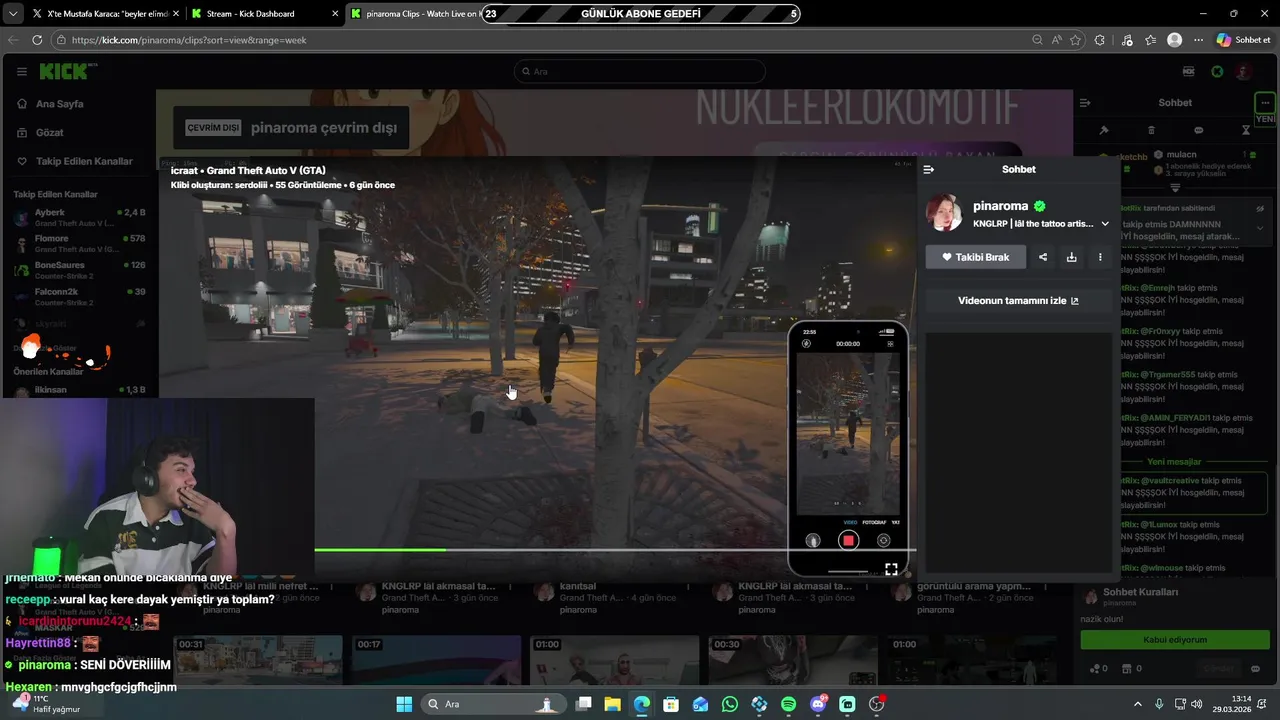Open Flomore channel in followed list
This screenshot has height=720, width=1280.
click(x=78, y=243)
